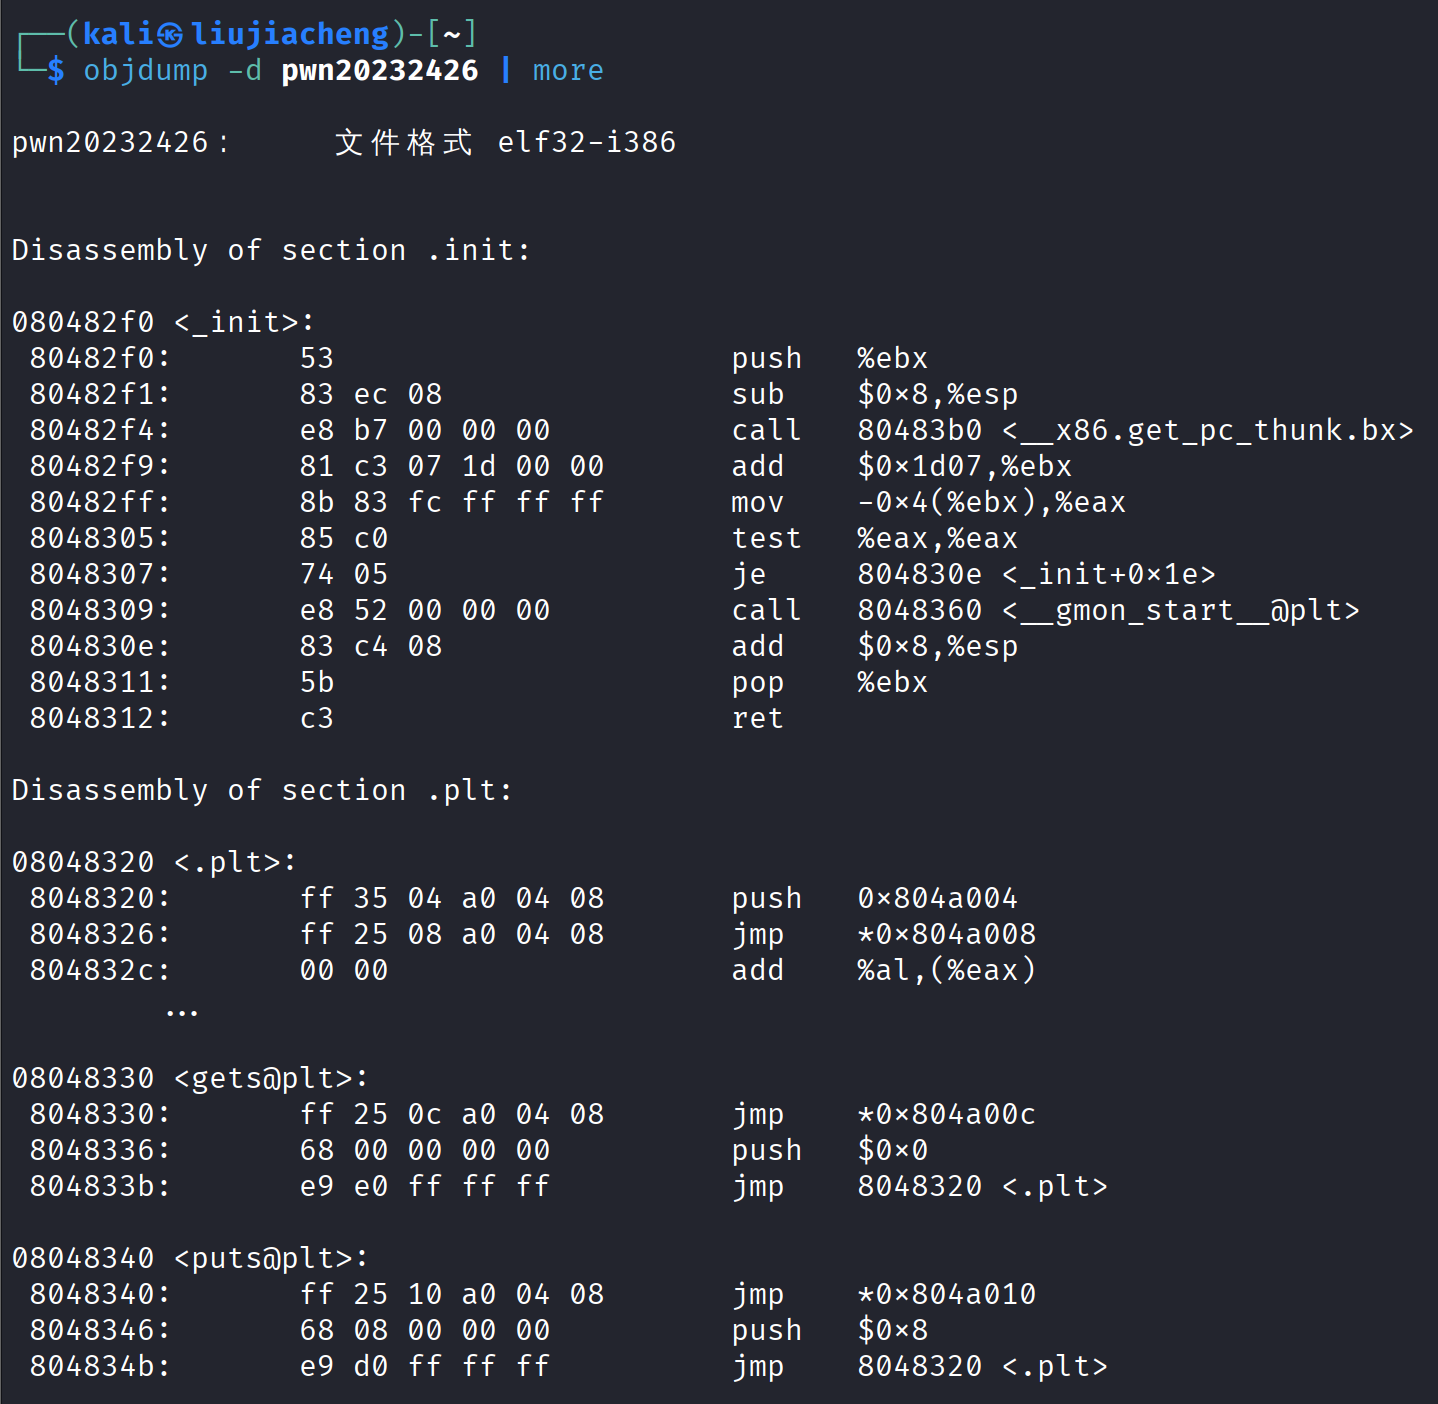Click the ret instruction at 8048312
The width and height of the screenshot is (1438, 1404).
[757, 718]
